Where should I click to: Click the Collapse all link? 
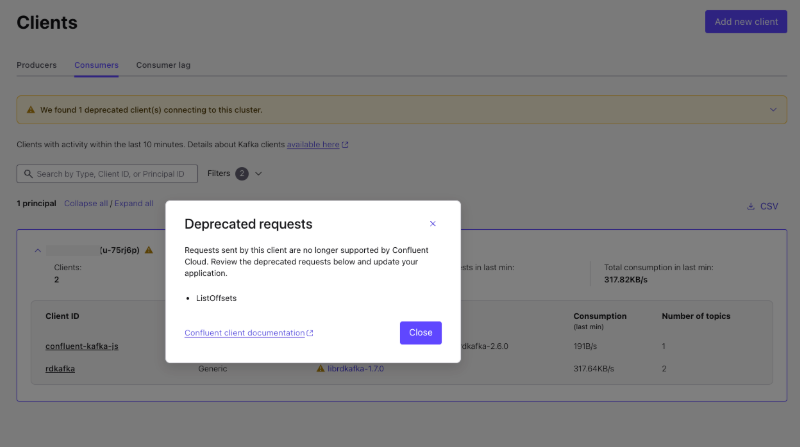[x=85, y=203]
